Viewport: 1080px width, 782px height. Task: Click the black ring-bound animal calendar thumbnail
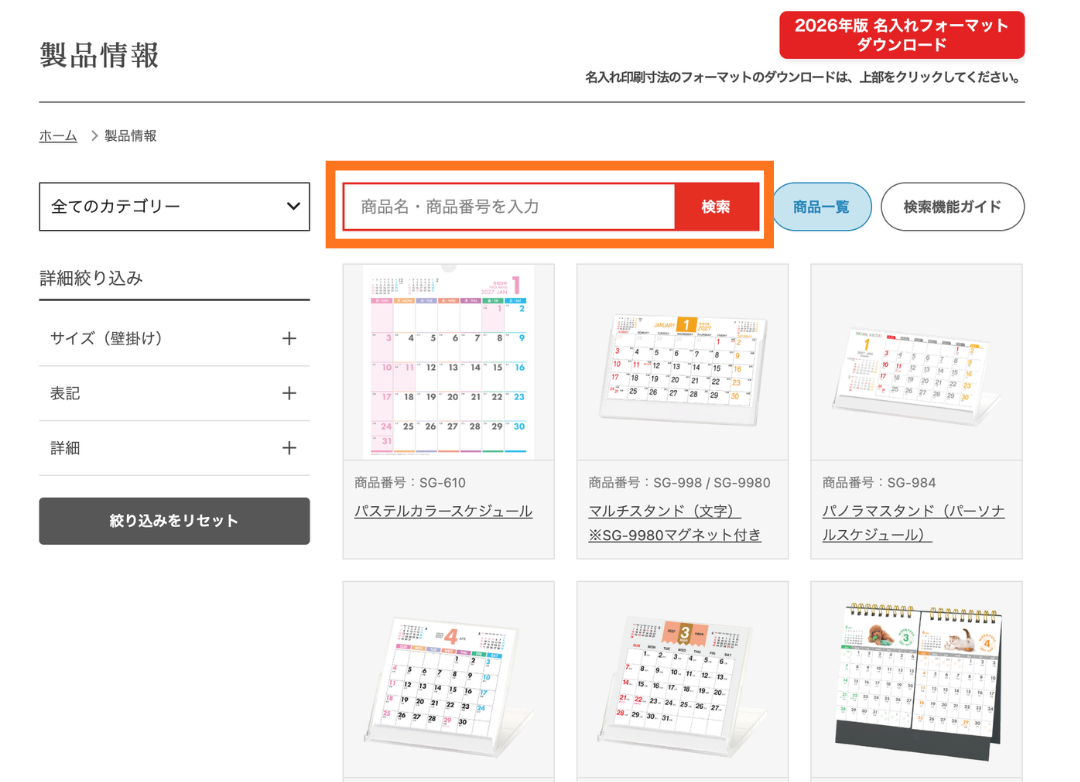(916, 680)
